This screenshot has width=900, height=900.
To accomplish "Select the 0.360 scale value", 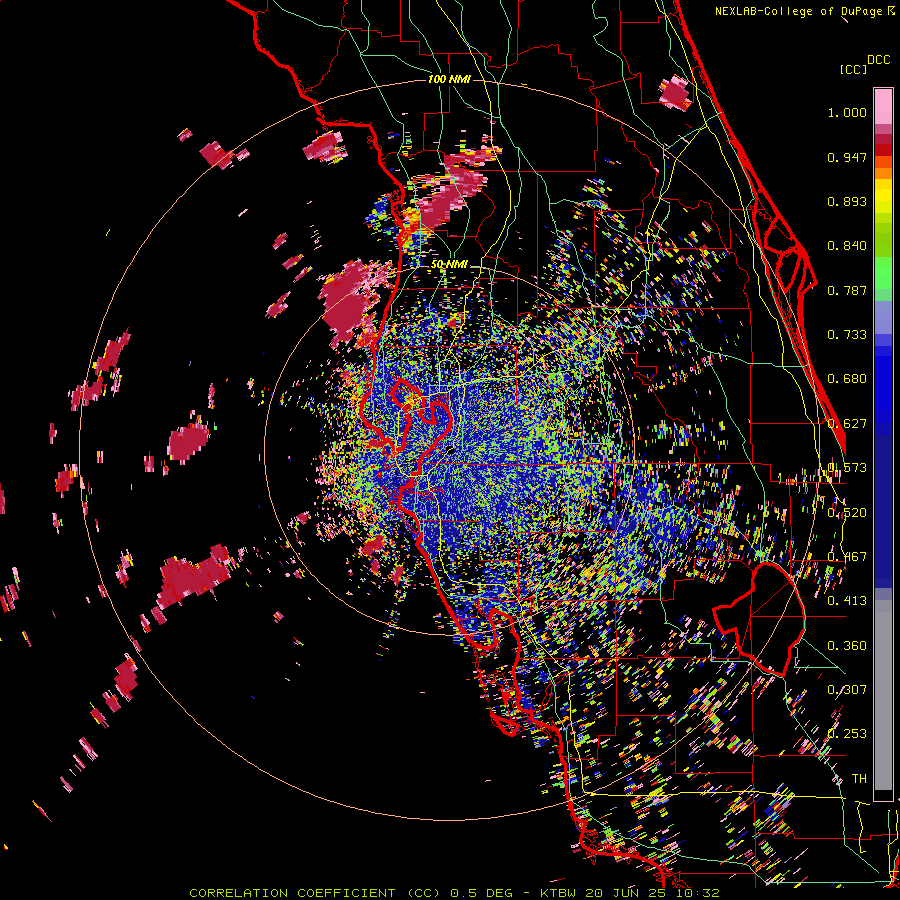I will 847,646.
